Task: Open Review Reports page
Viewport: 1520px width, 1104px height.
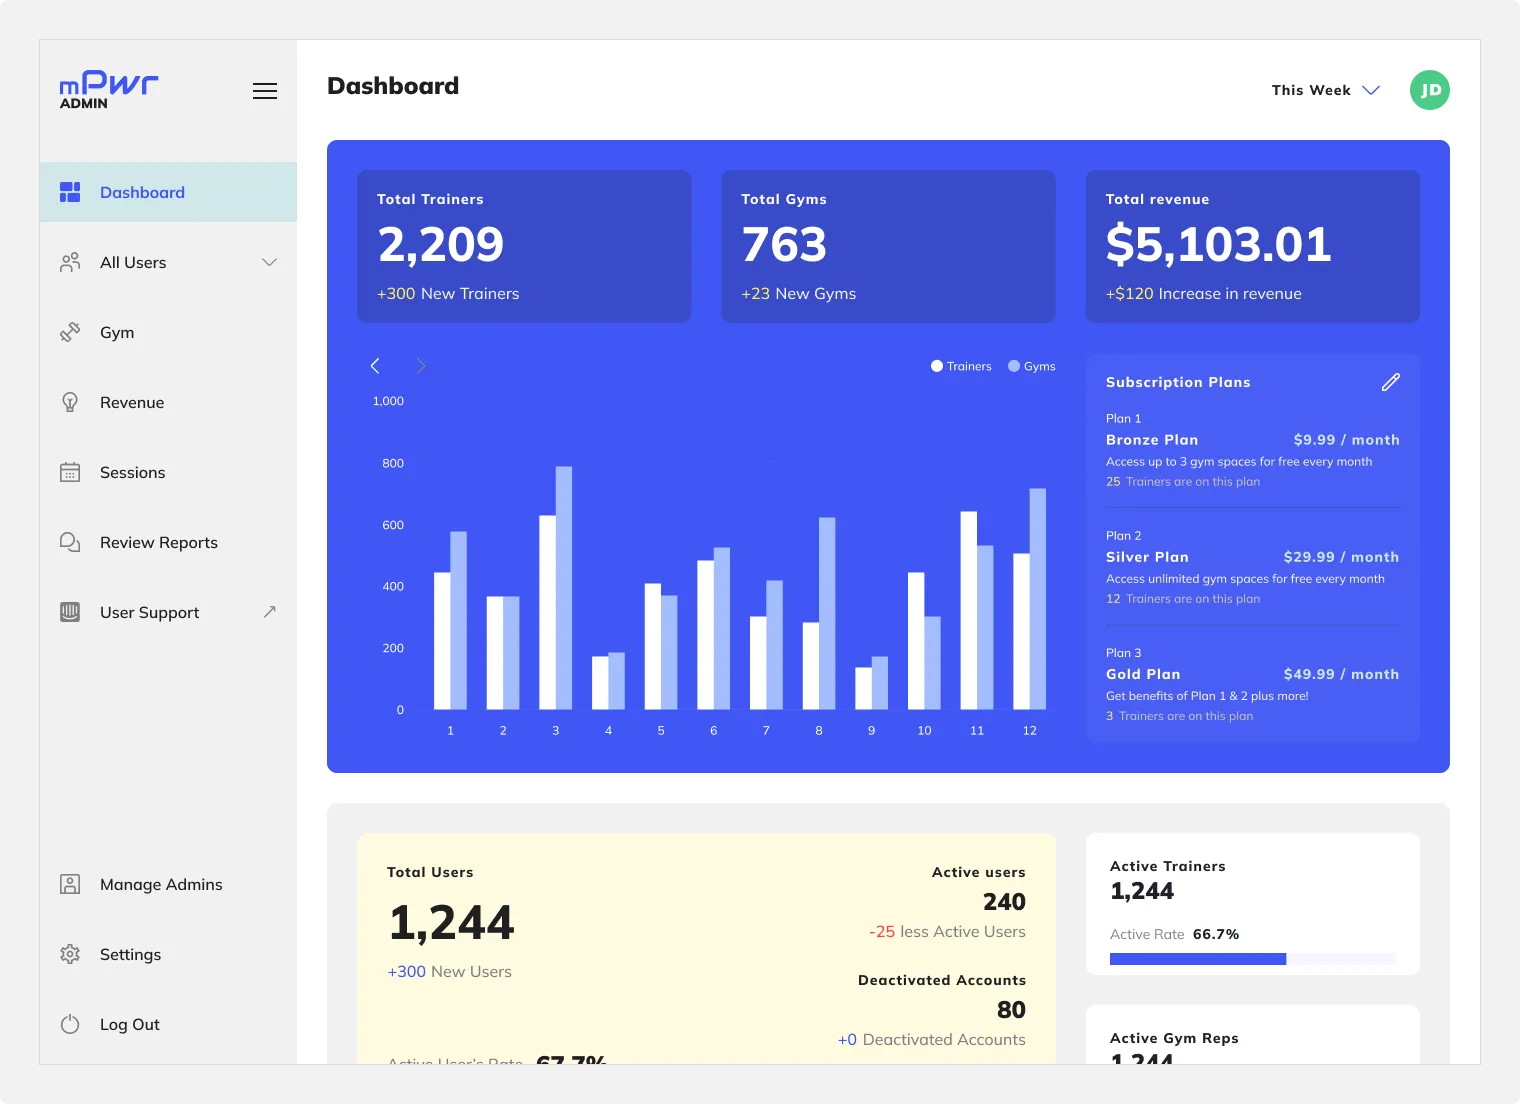Action: click(168, 542)
